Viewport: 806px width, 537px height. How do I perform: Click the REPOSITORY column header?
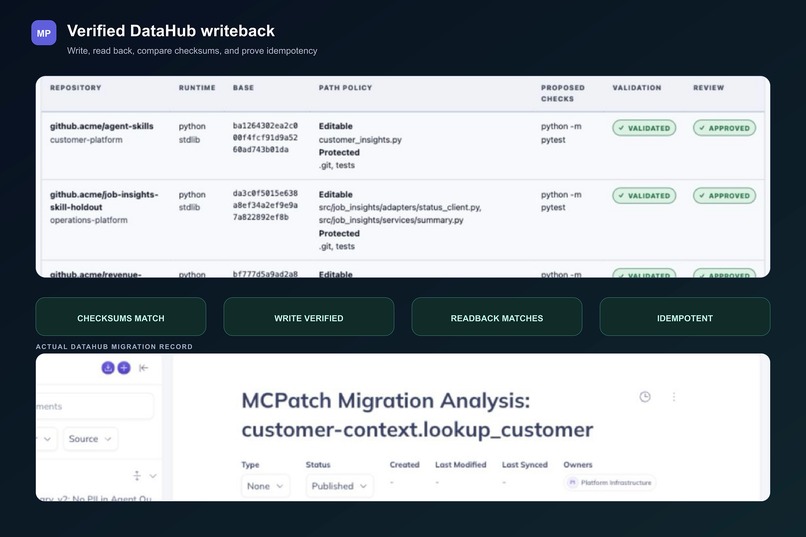[x=76, y=88]
